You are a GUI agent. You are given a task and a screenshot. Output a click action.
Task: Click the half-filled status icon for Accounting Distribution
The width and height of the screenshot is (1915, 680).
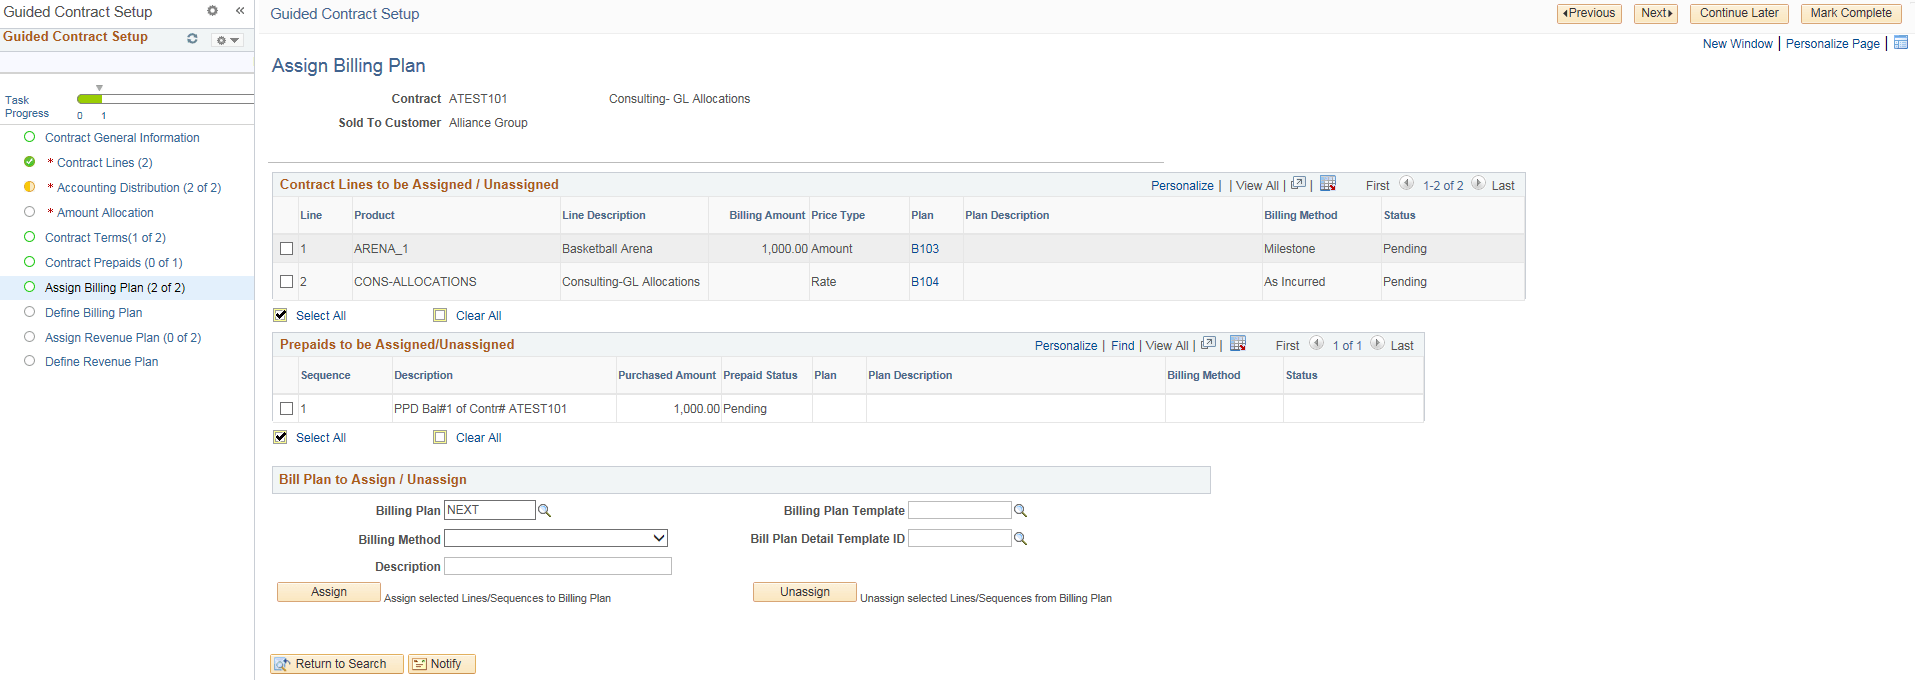click(29, 187)
